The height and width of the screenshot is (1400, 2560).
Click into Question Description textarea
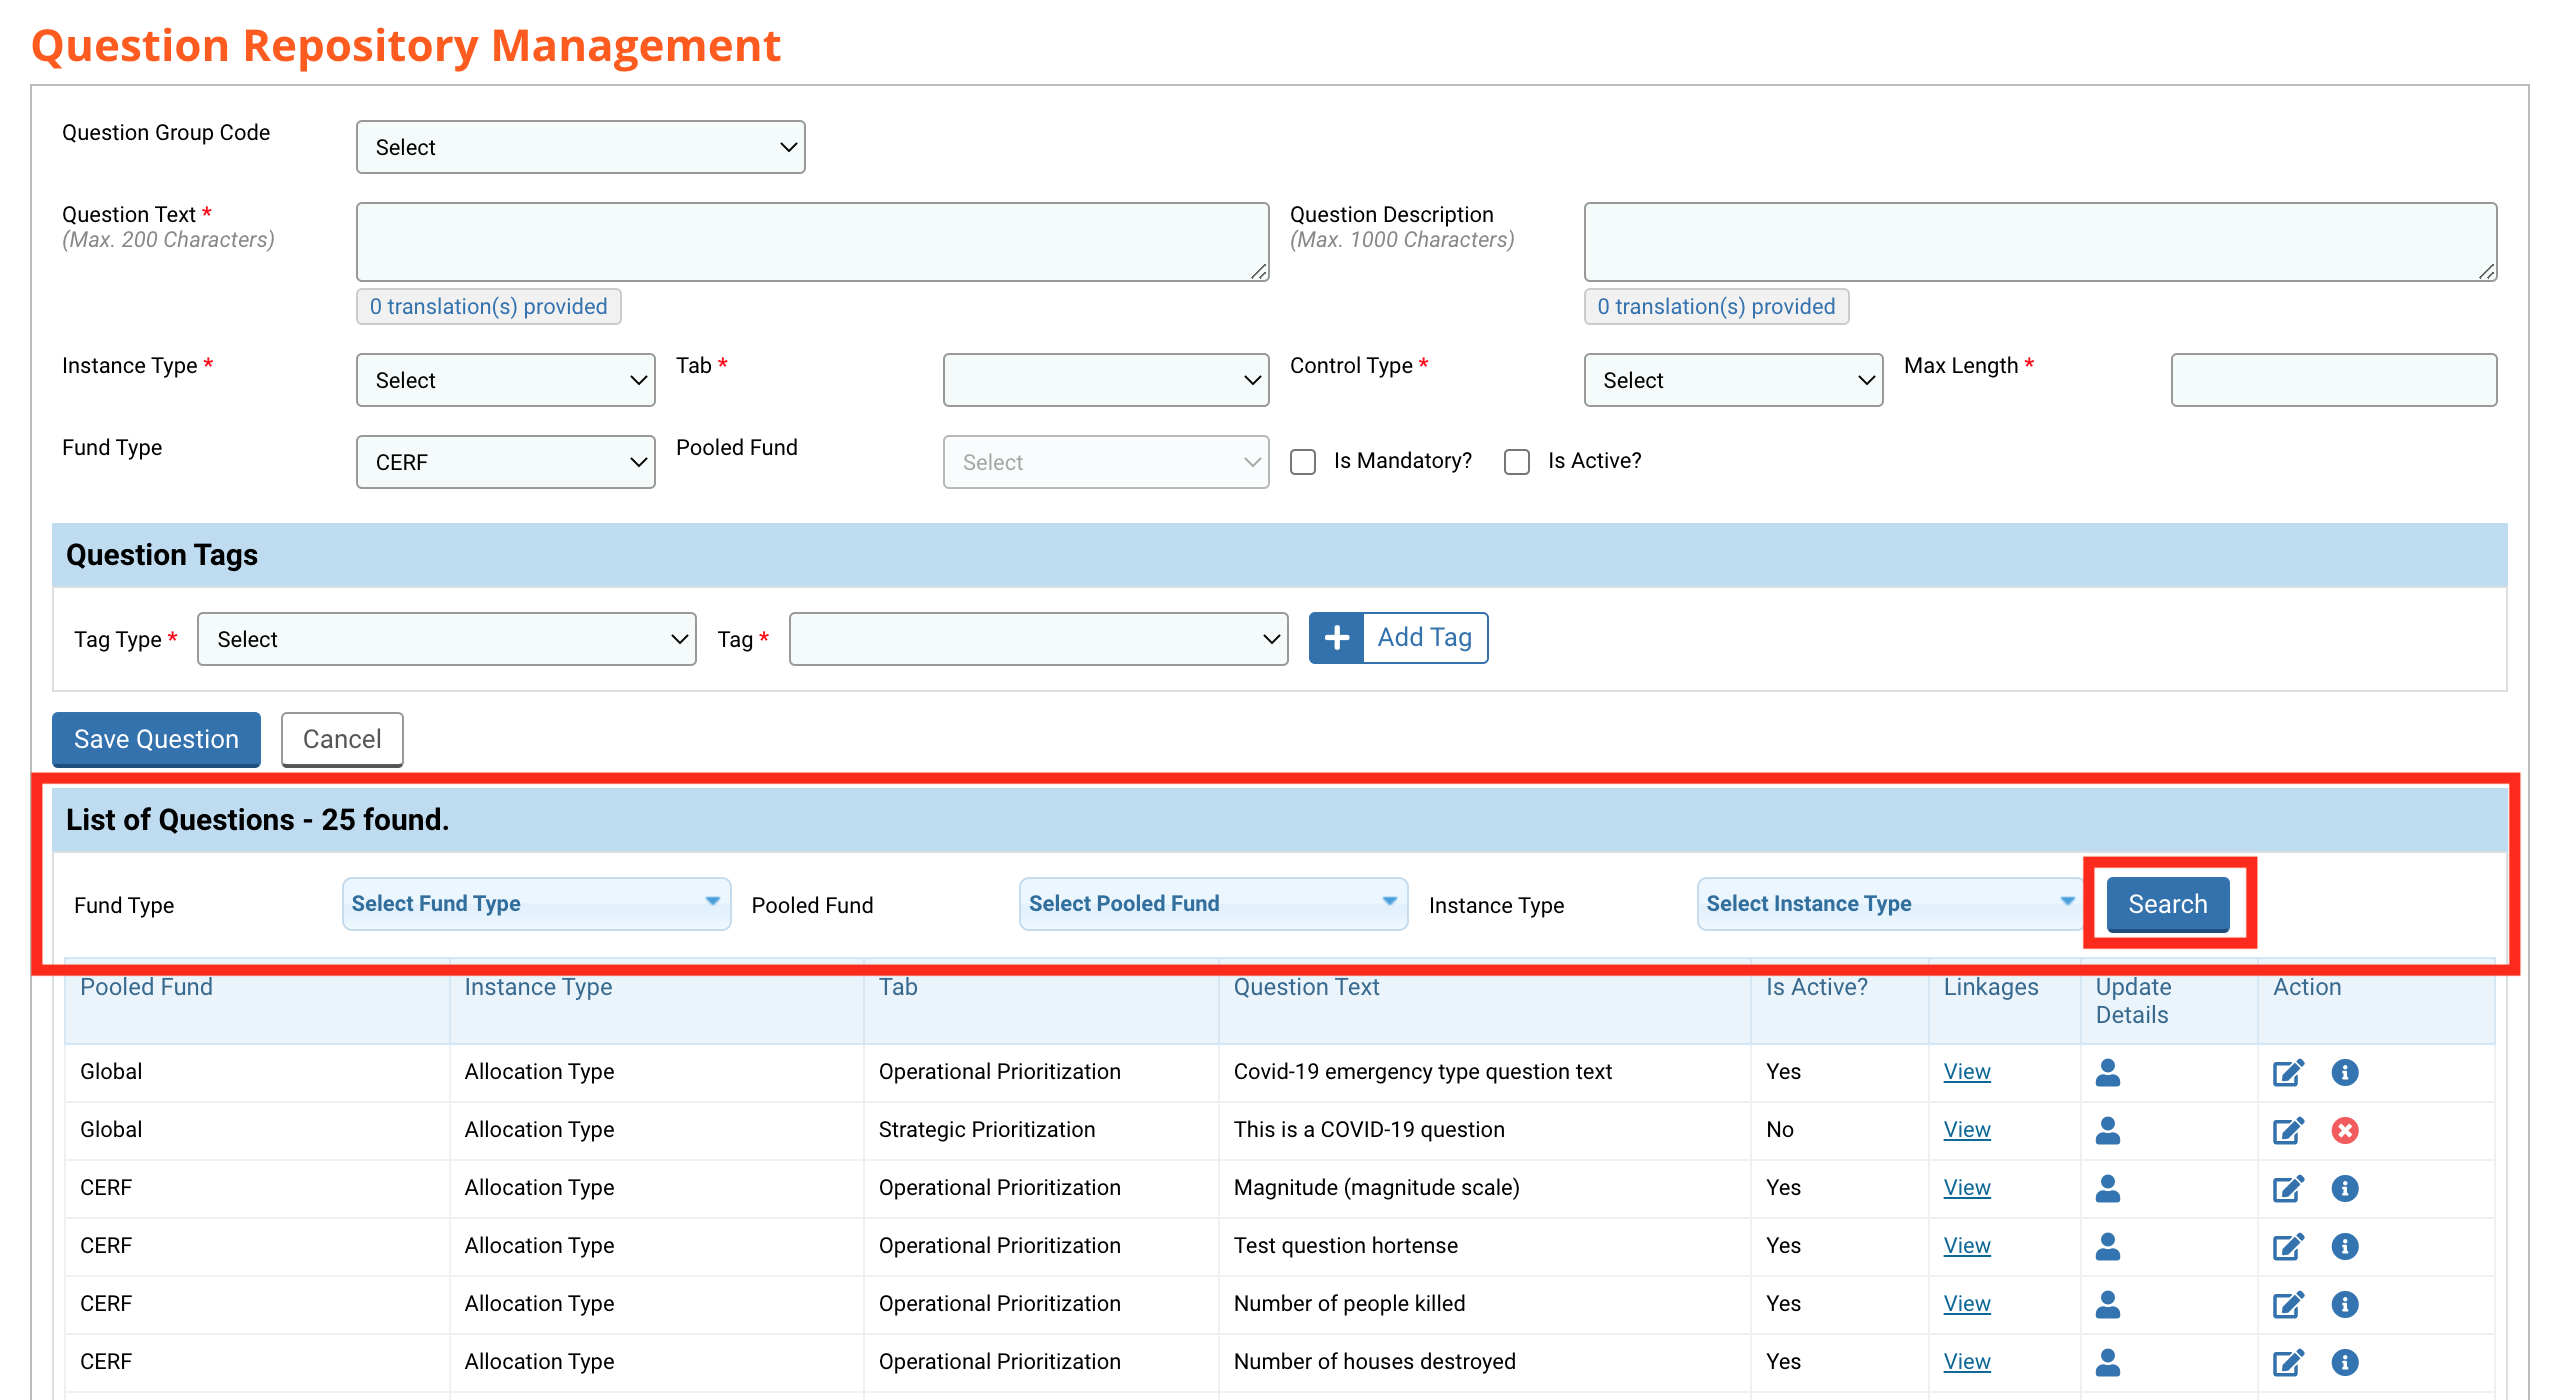point(2041,242)
